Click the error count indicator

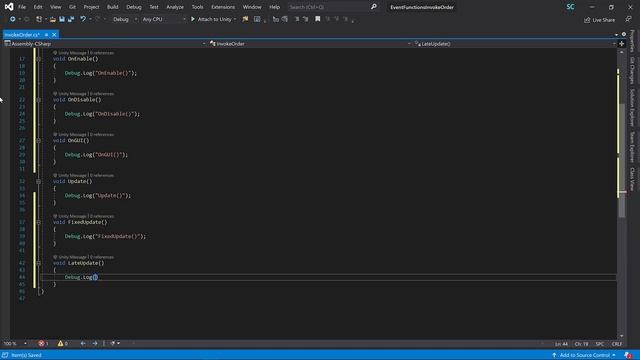pos(43,343)
